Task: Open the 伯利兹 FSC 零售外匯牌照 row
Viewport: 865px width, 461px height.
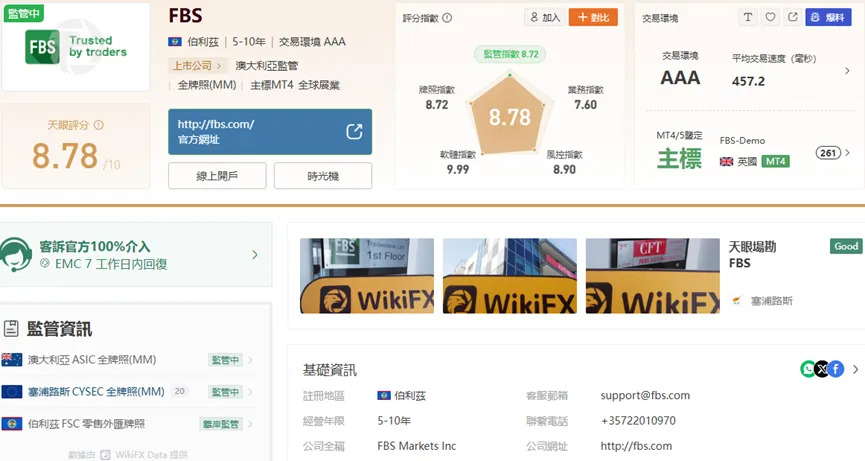Action: click(128, 424)
